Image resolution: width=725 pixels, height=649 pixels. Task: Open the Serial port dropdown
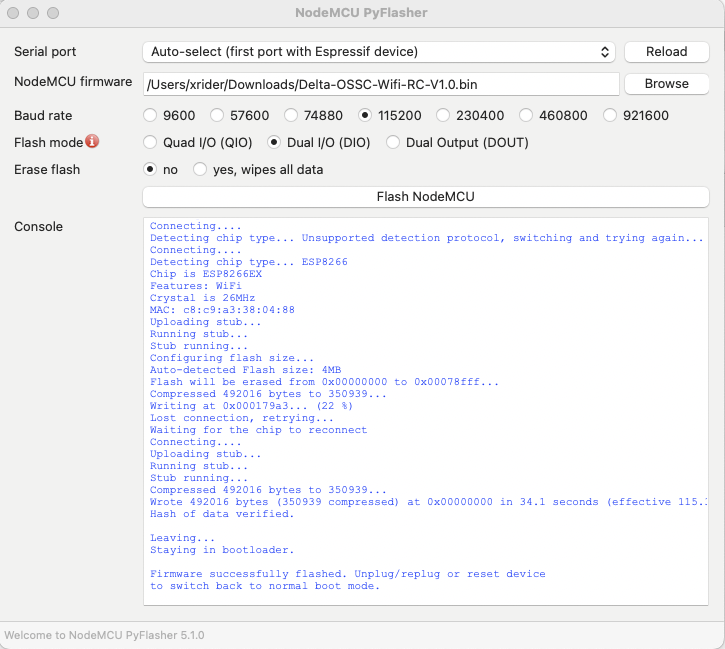point(379,52)
